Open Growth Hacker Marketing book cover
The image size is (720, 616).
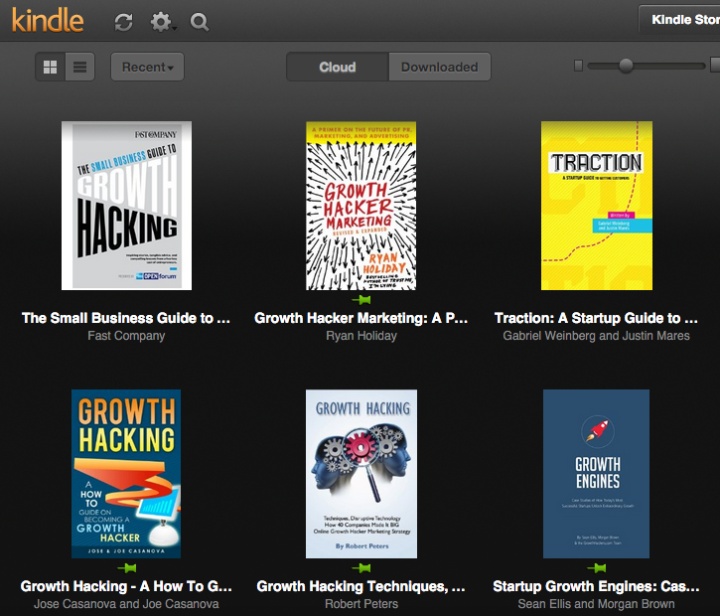click(x=361, y=205)
